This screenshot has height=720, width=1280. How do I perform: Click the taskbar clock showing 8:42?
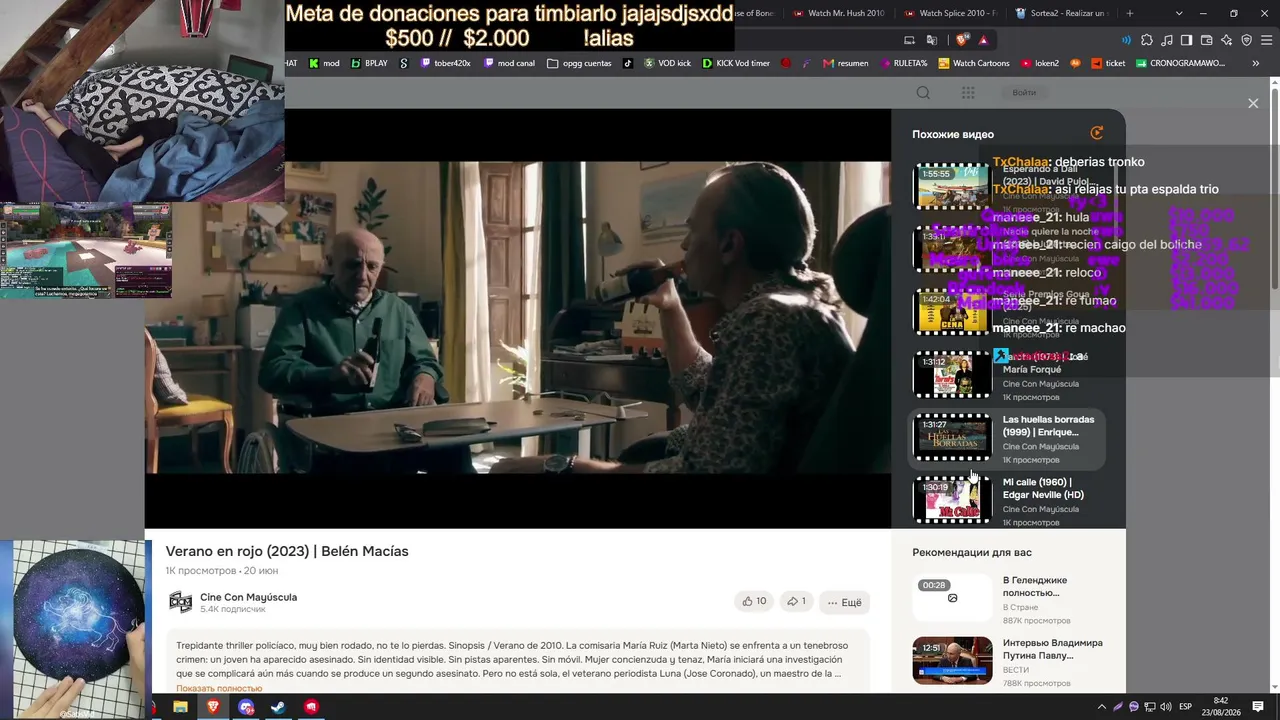pos(1221,707)
